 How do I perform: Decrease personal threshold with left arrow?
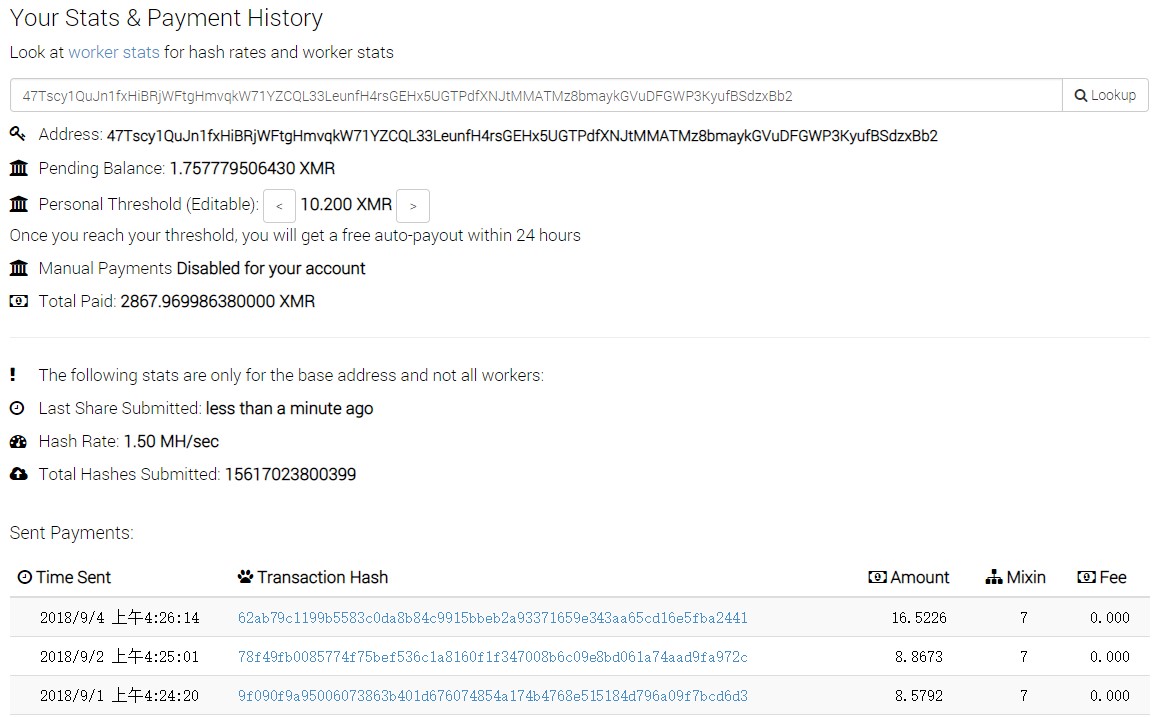pyautogui.click(x=279, y=205)
